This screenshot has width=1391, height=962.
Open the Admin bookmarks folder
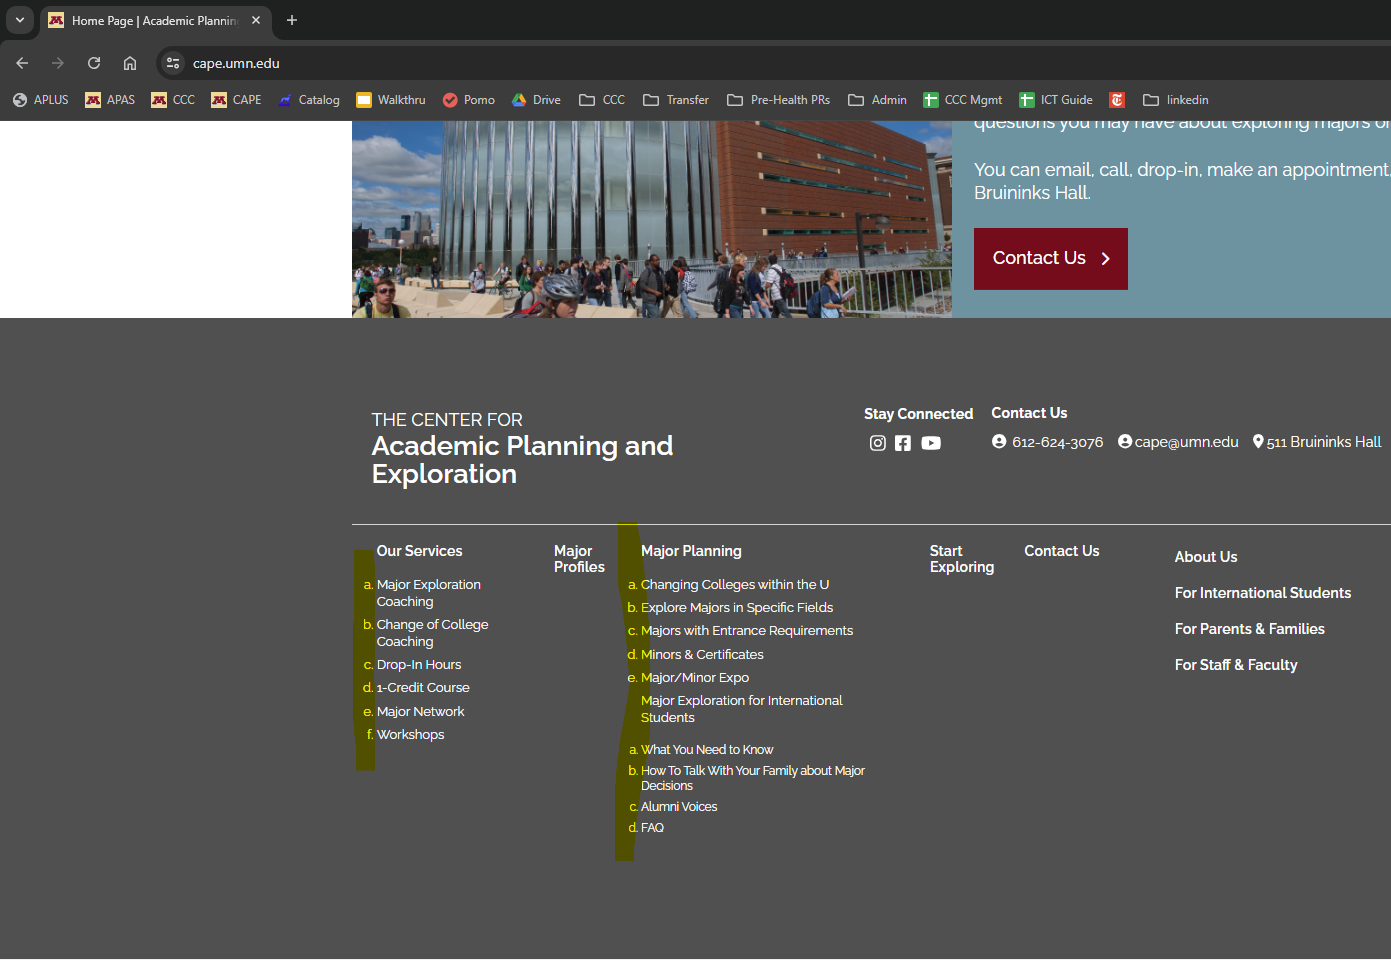877,100
